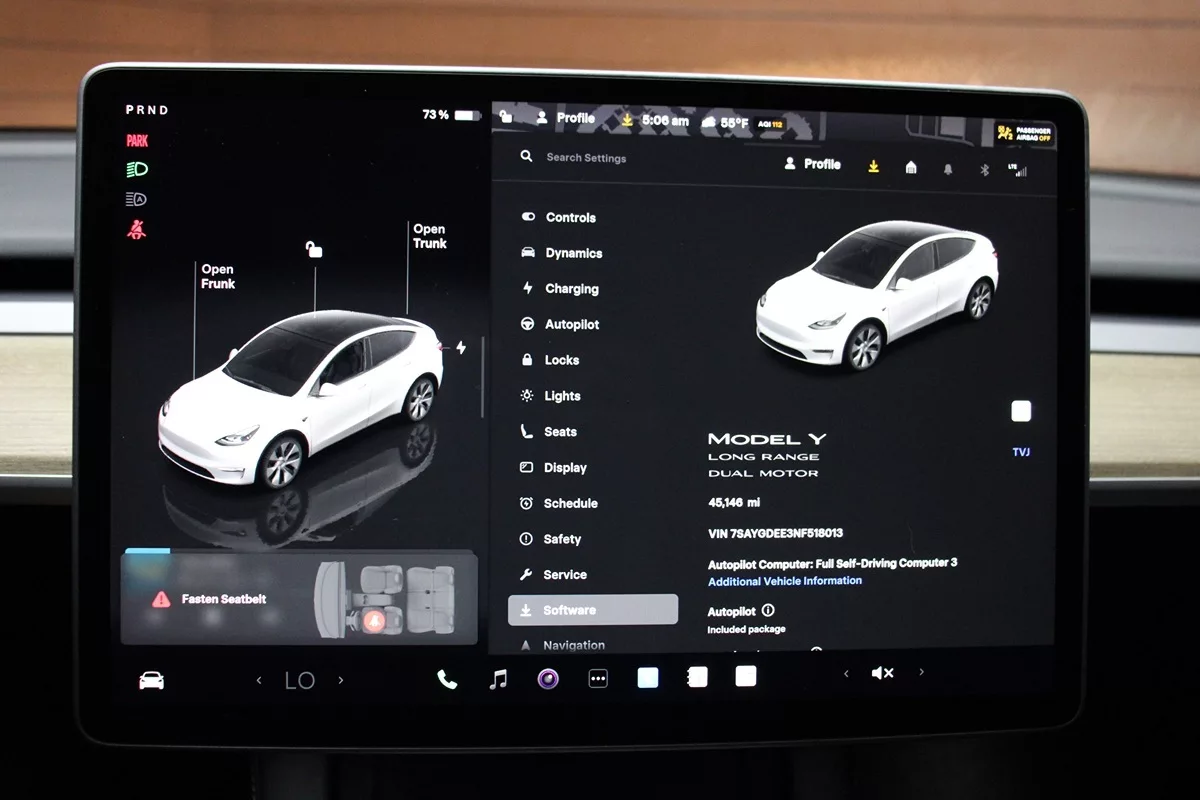Screen dimensions: 1200x800
Task: Toggle the muted volume speaker
Action: tap(882, 674)
